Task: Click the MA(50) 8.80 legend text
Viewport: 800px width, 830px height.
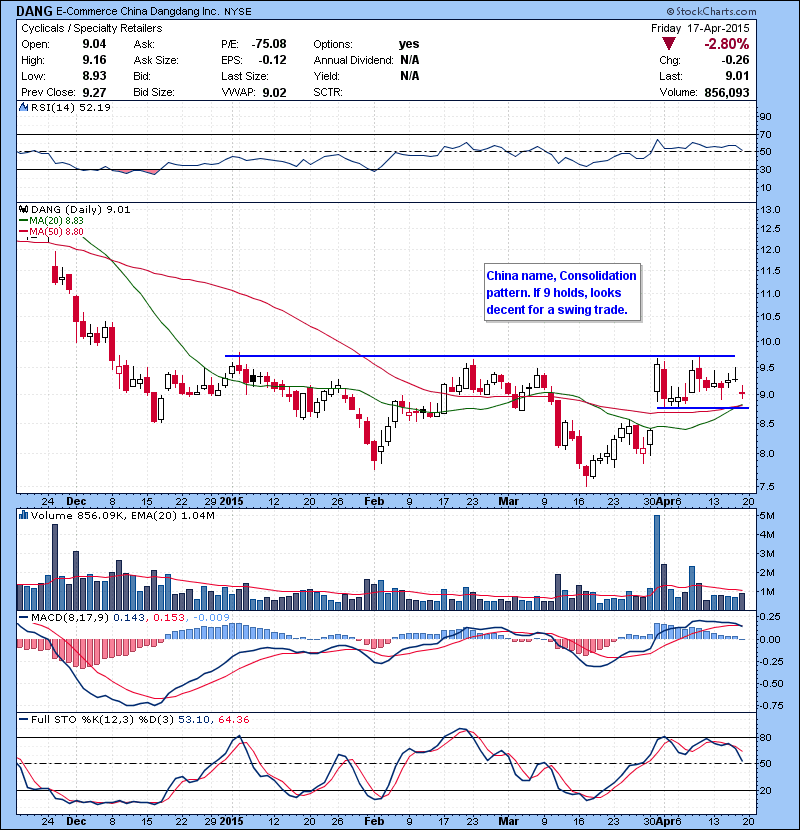Action: [56, 231]
